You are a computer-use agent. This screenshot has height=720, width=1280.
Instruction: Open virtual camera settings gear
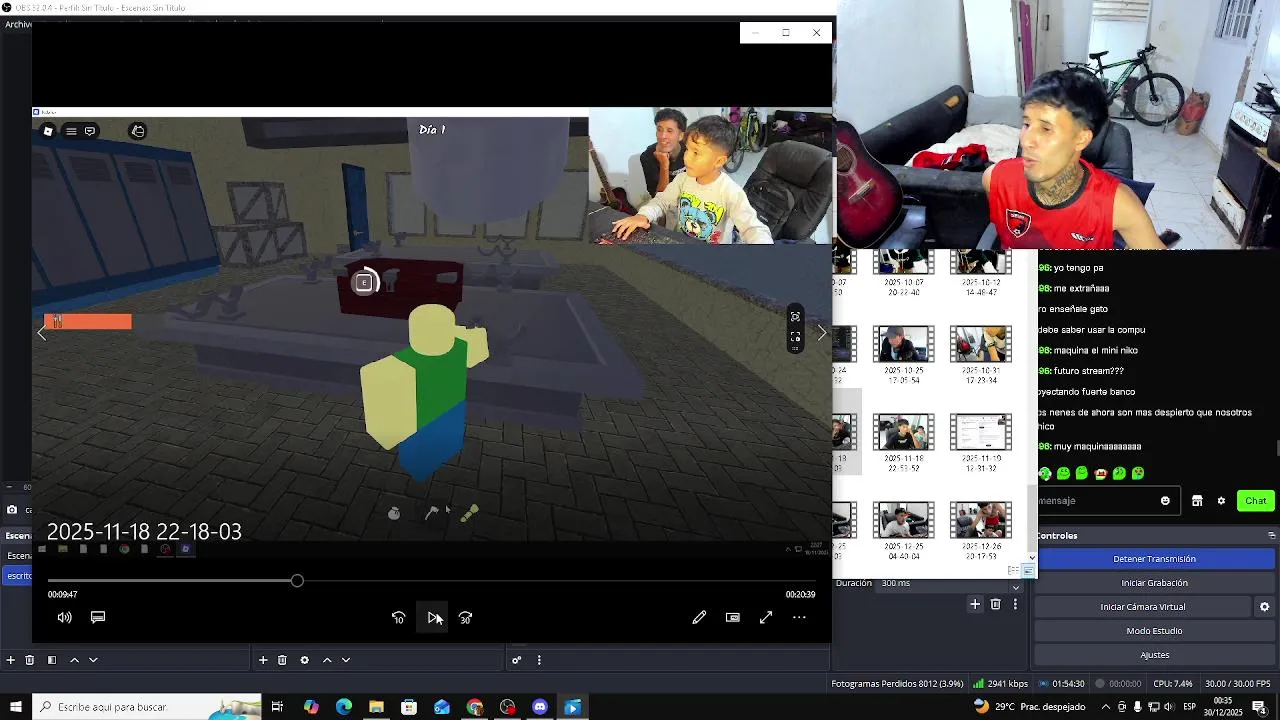point(1264,607)
